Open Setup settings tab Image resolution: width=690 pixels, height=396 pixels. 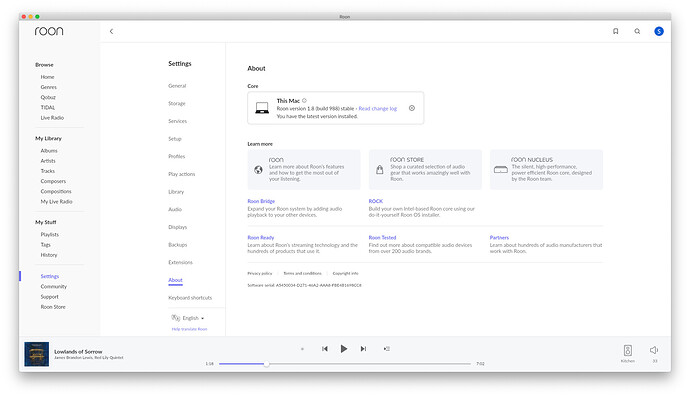175,139
